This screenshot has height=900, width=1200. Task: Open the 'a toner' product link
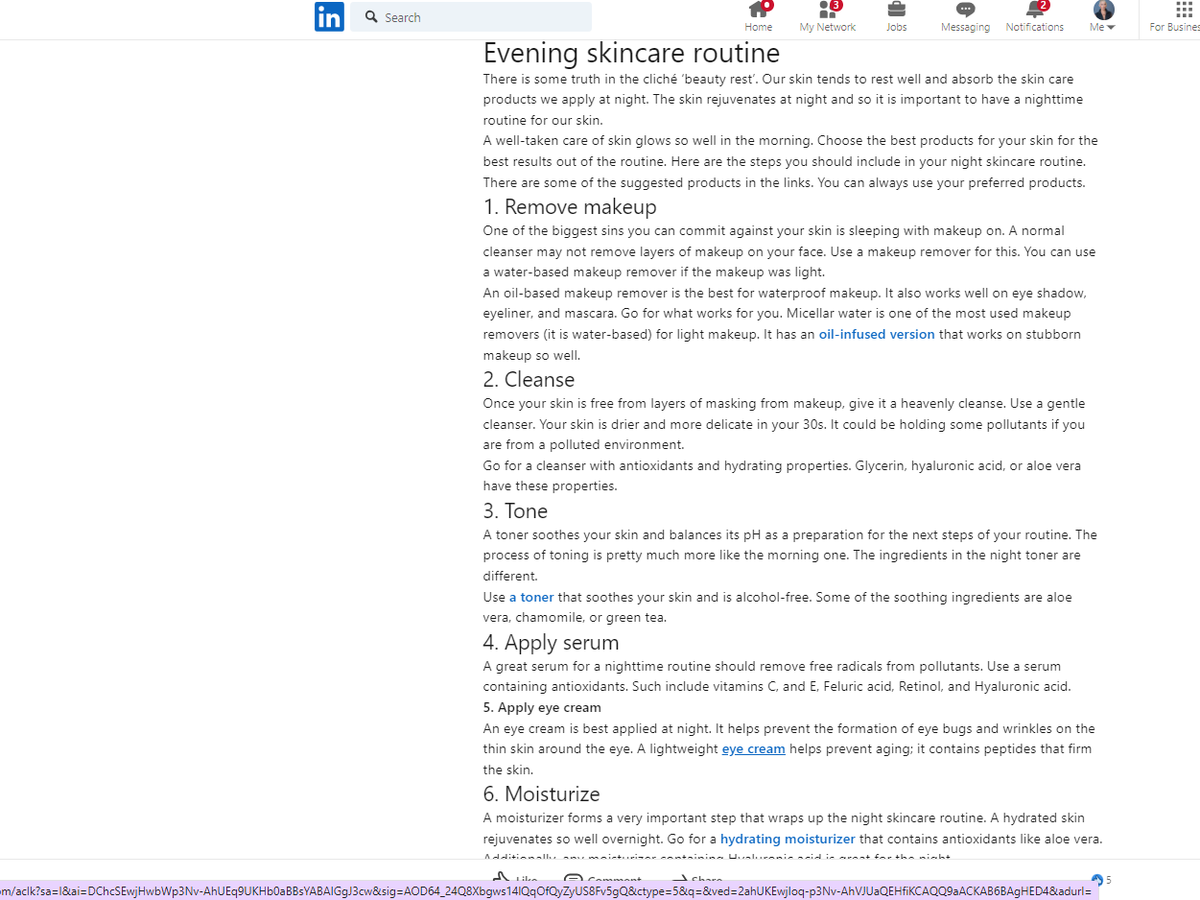[x=531, y=597]
